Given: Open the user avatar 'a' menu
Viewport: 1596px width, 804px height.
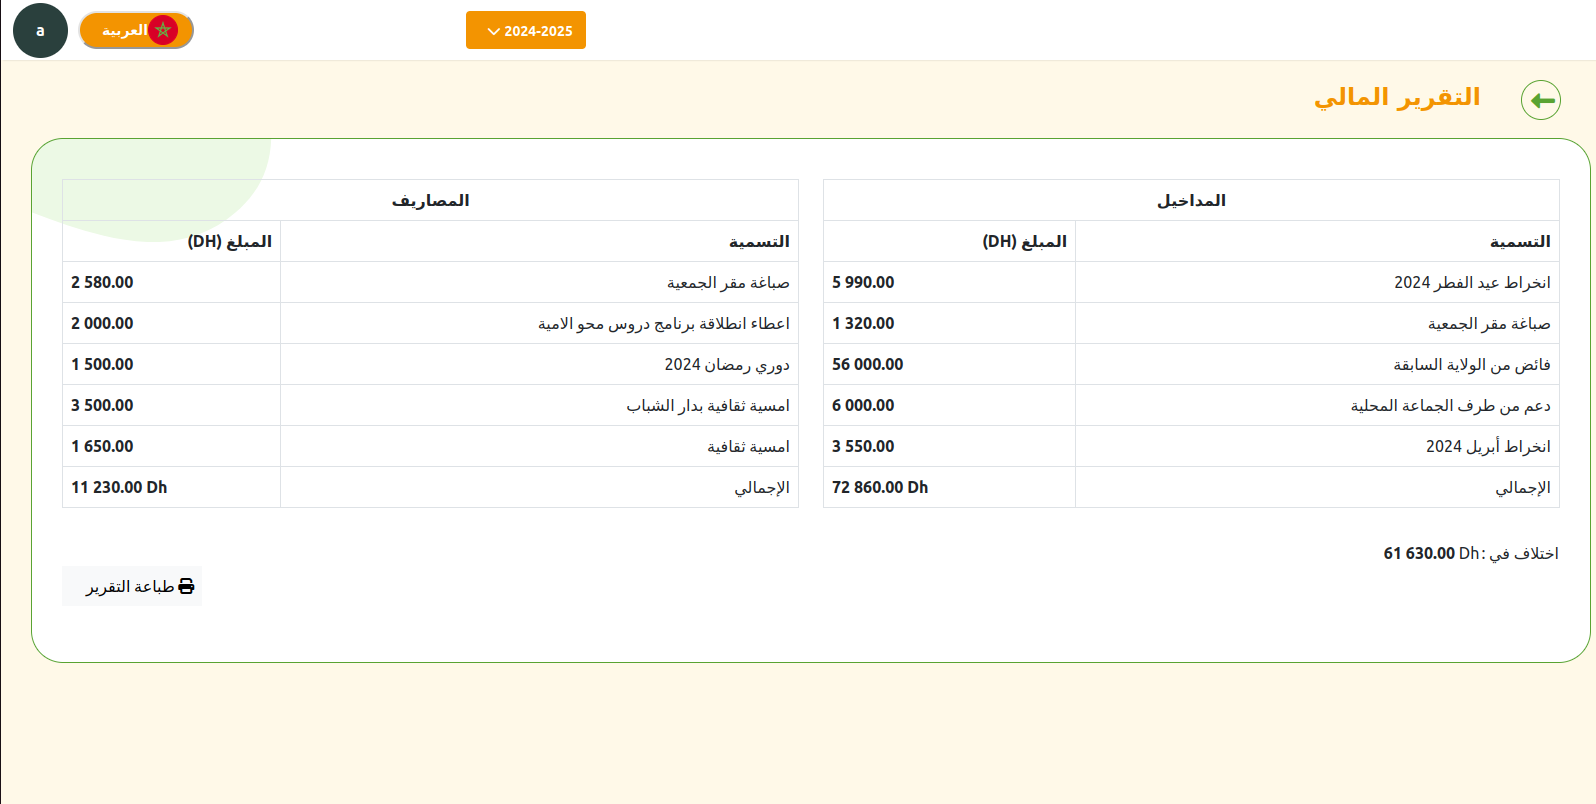Looking at the screenshot, I should coord(40,30).
